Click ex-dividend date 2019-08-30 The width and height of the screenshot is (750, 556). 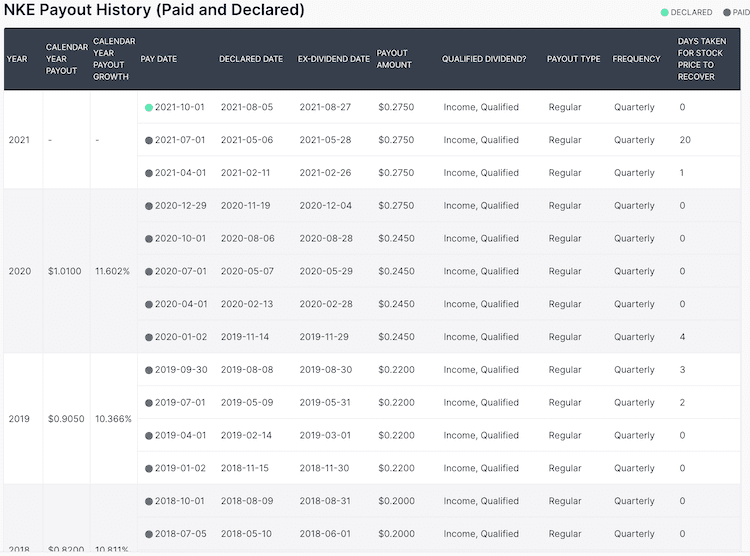tap(326, 370)
